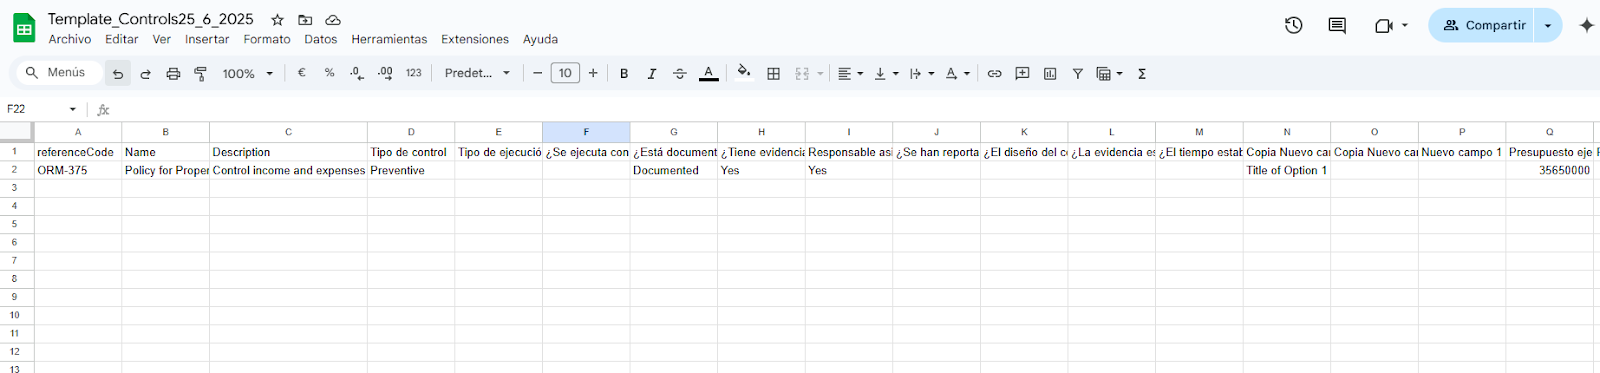Open the text color picker
Screen dimensions: 1600x373
click(x=708, y=73)
